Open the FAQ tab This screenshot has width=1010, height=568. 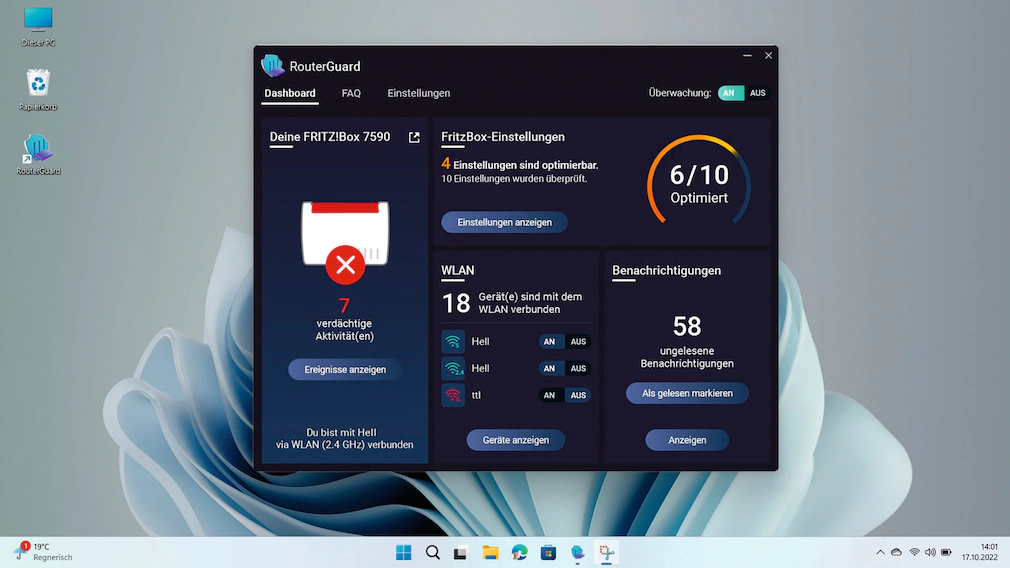tap(351, 93)
